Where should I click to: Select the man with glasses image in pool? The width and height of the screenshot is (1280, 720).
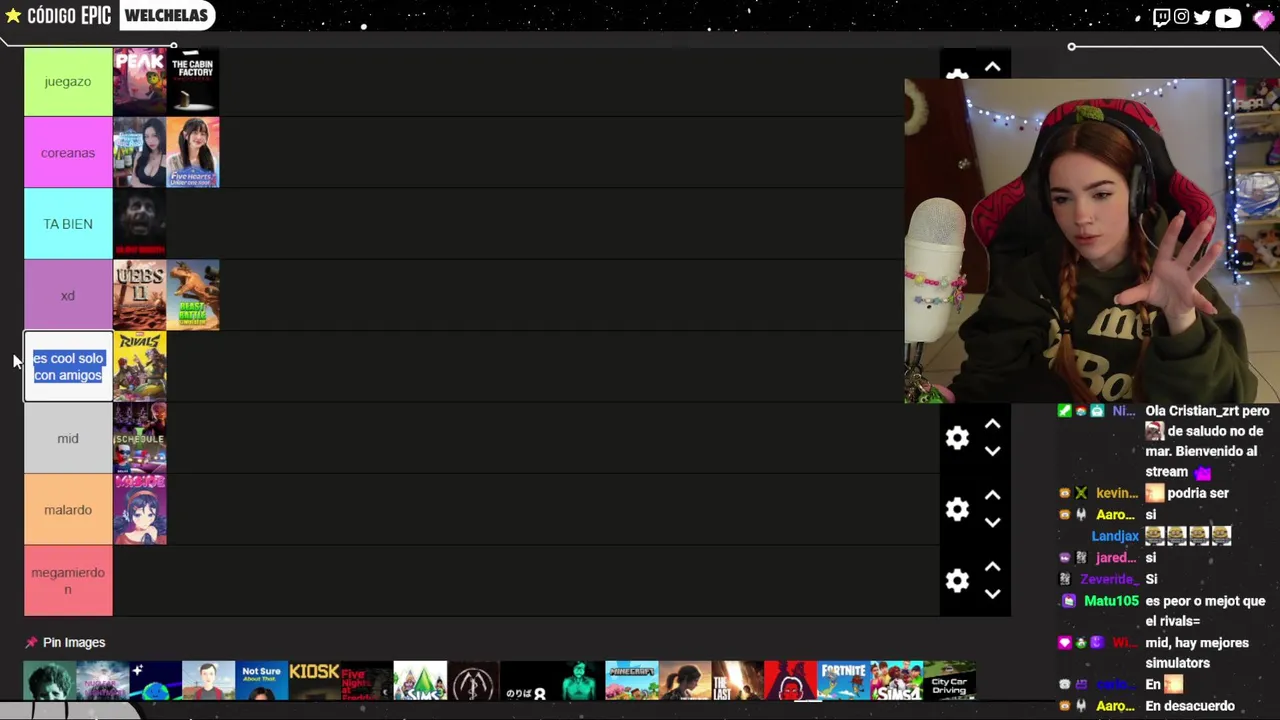209,680
